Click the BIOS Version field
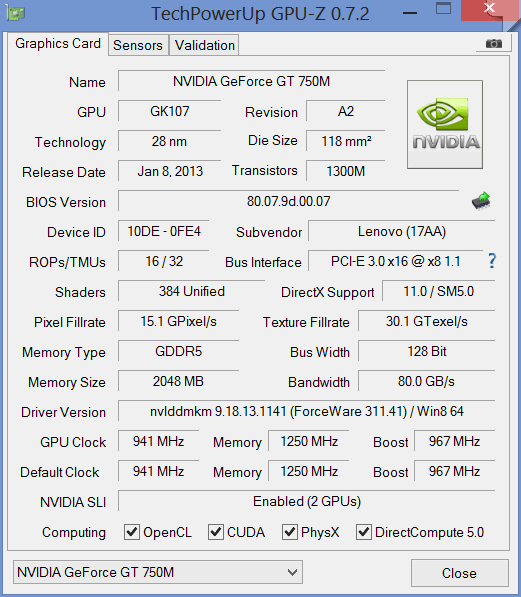The height and width of the screenshot is (597, 521). click(x=288, y=201)
